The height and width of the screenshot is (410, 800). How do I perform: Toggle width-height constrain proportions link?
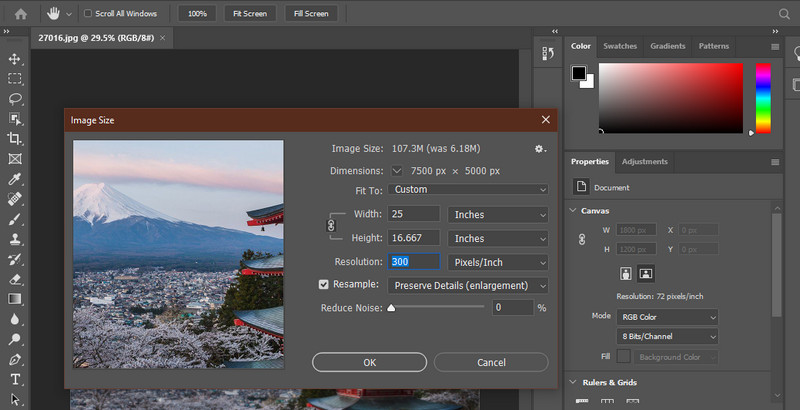(x=332, y=227)
